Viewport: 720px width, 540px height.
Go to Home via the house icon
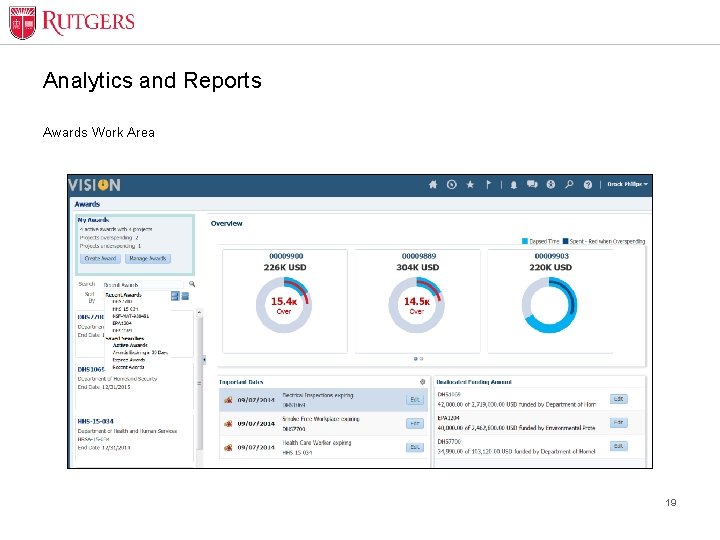(433, 185)
